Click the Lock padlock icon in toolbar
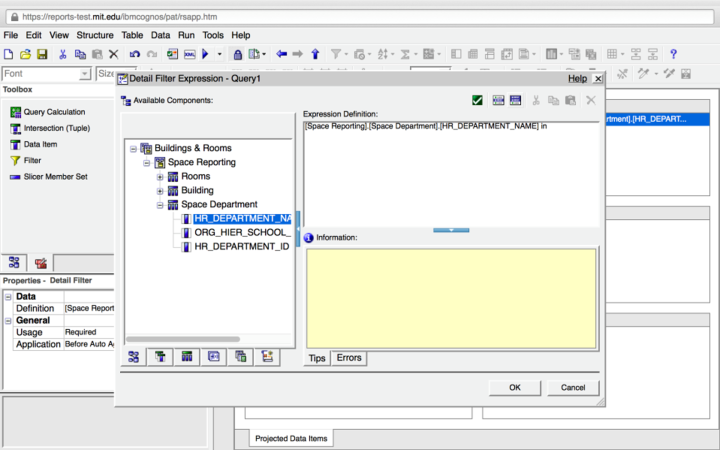The image size is (720, 450). (238, 54)
